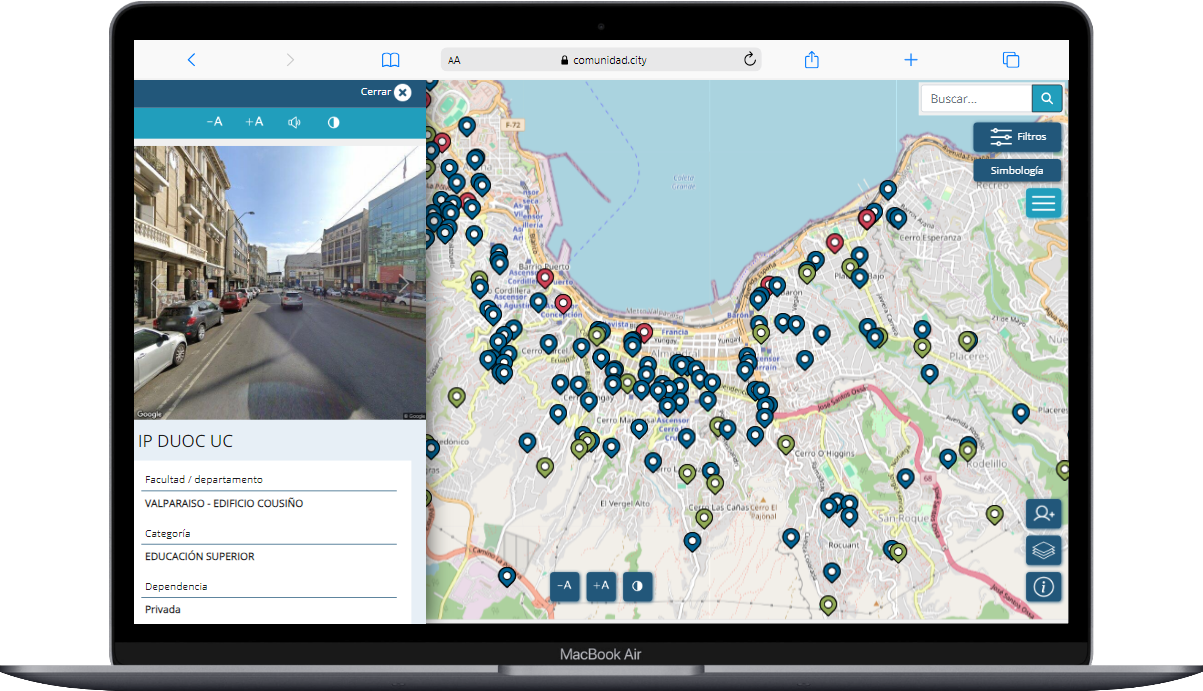Viewport: 1203px width, 691px height.
Task: Go back with Safari's back arrow
Action: coord(191,60)
